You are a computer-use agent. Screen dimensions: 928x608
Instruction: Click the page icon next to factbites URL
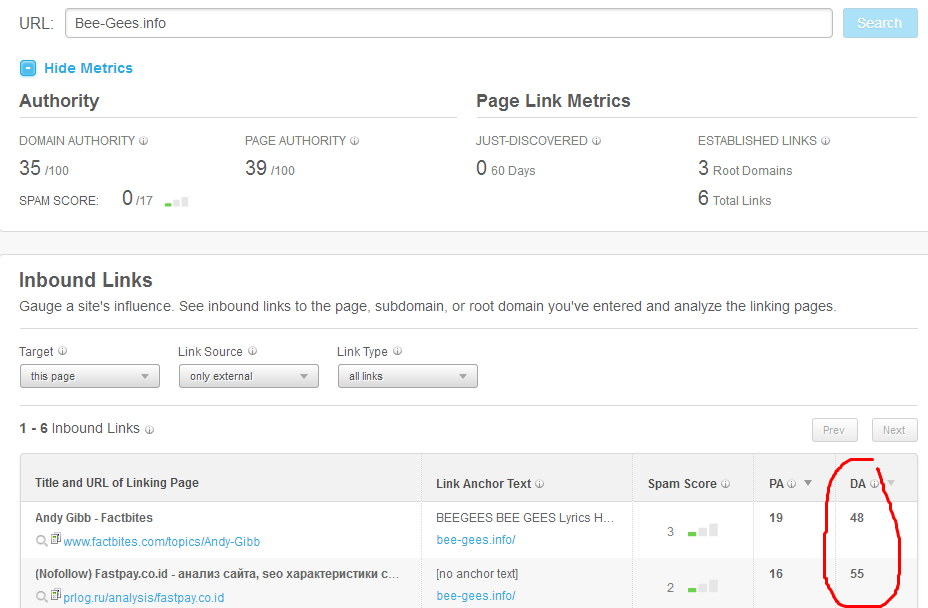56,539
